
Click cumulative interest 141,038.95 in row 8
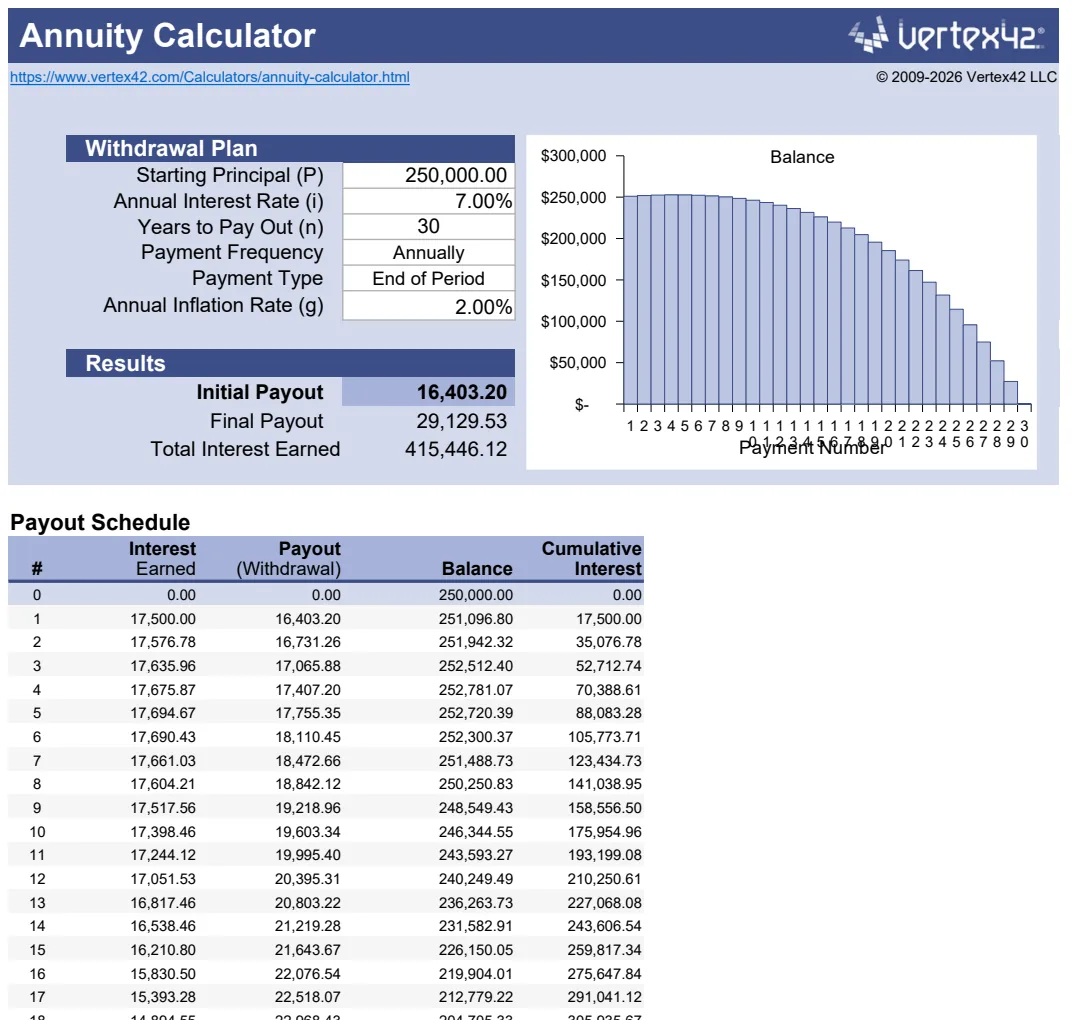pyautogui.click(x=604, y=784)
